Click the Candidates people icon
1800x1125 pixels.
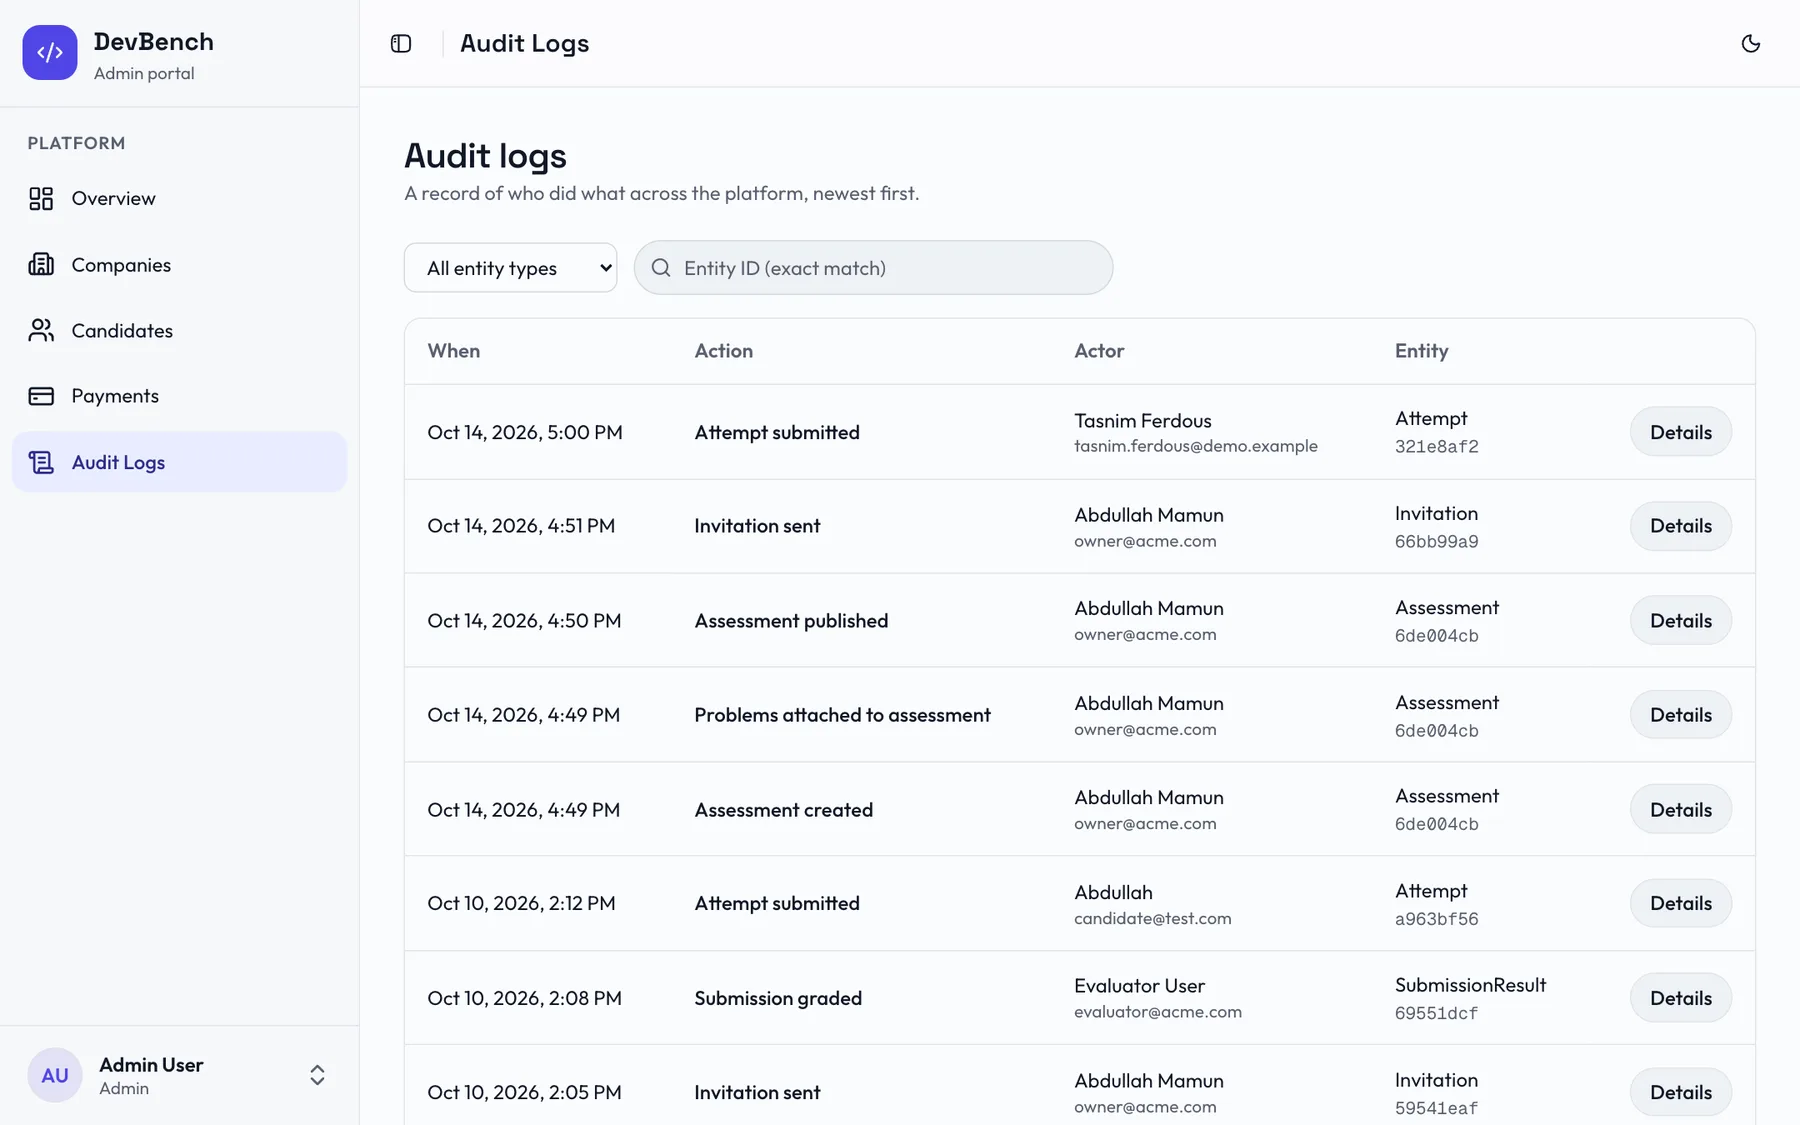click(41, 330)
